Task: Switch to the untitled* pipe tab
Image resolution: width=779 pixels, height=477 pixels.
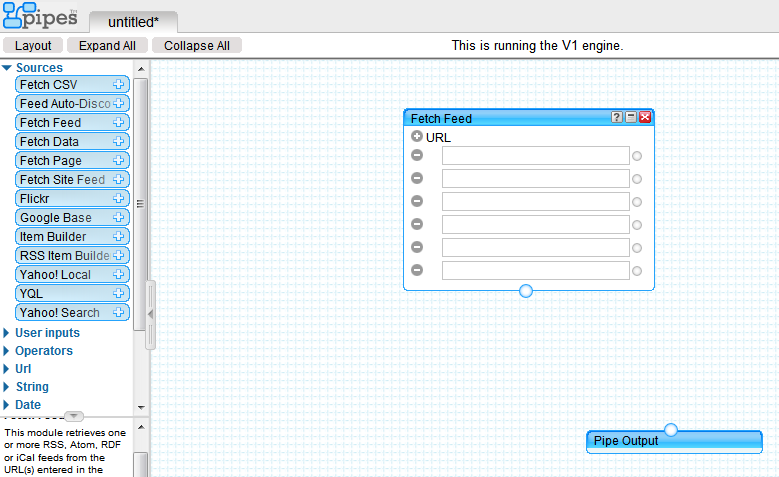Action: [133, 22]
